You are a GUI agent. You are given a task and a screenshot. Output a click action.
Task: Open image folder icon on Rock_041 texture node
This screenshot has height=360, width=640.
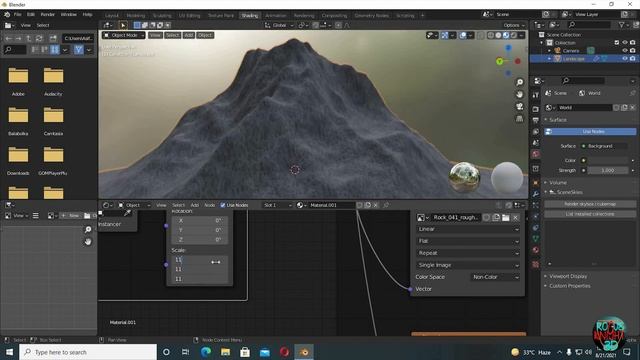[x=506, y=218]
